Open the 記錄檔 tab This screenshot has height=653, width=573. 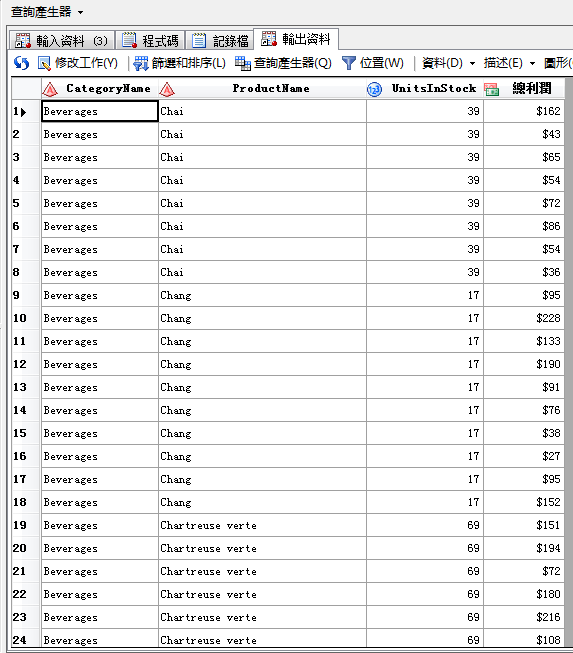point(220,41)
